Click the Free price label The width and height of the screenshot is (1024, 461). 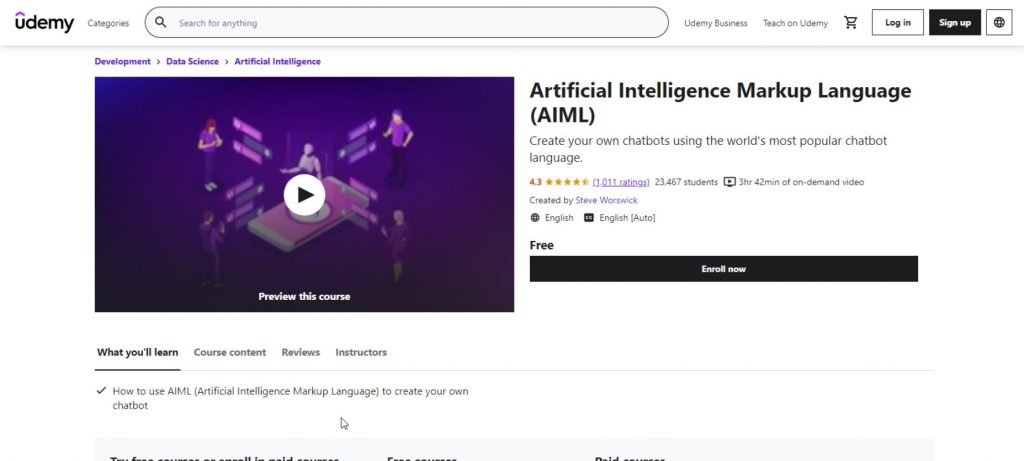(x=541, y=246)
